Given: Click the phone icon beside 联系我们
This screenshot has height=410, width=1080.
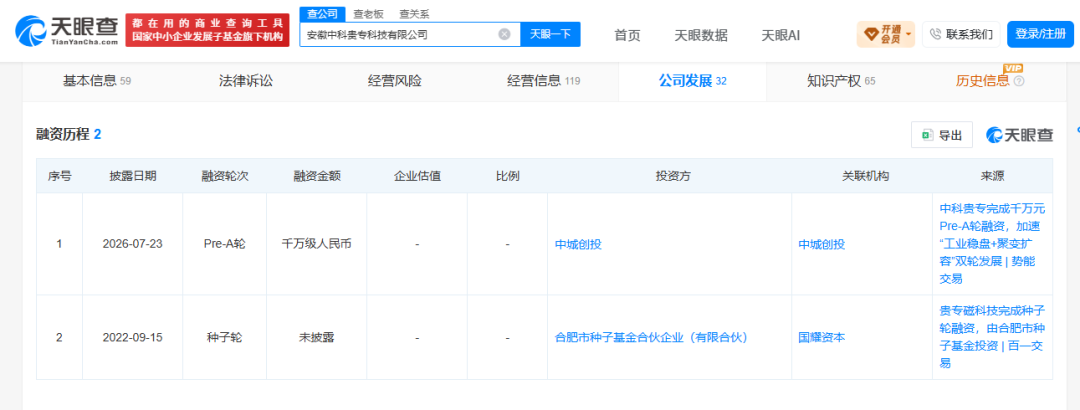Looking at the screenshot, I should pos(936,34).
